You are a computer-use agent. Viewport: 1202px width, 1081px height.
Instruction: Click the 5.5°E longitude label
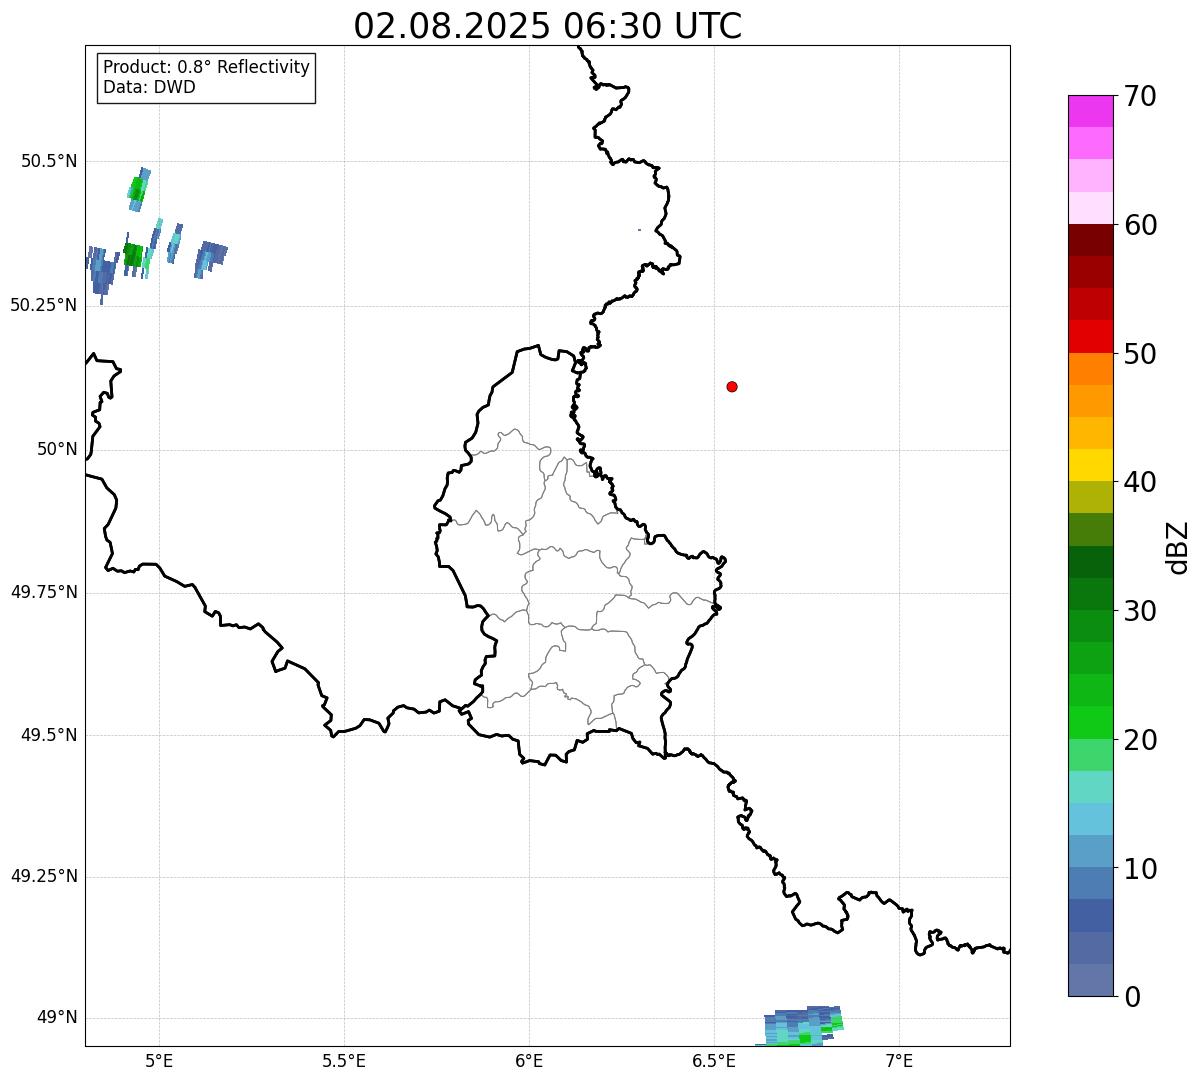344,1061
